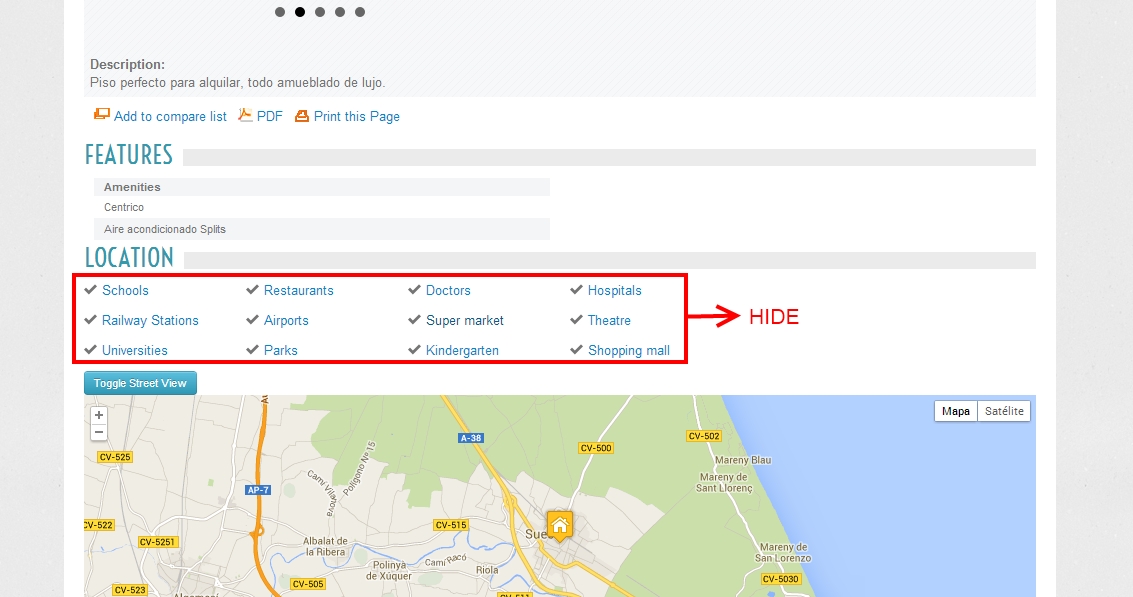Screen dimensions: 1133x597
Task: Open the Hospitals location link
Action: click(614, 291)
